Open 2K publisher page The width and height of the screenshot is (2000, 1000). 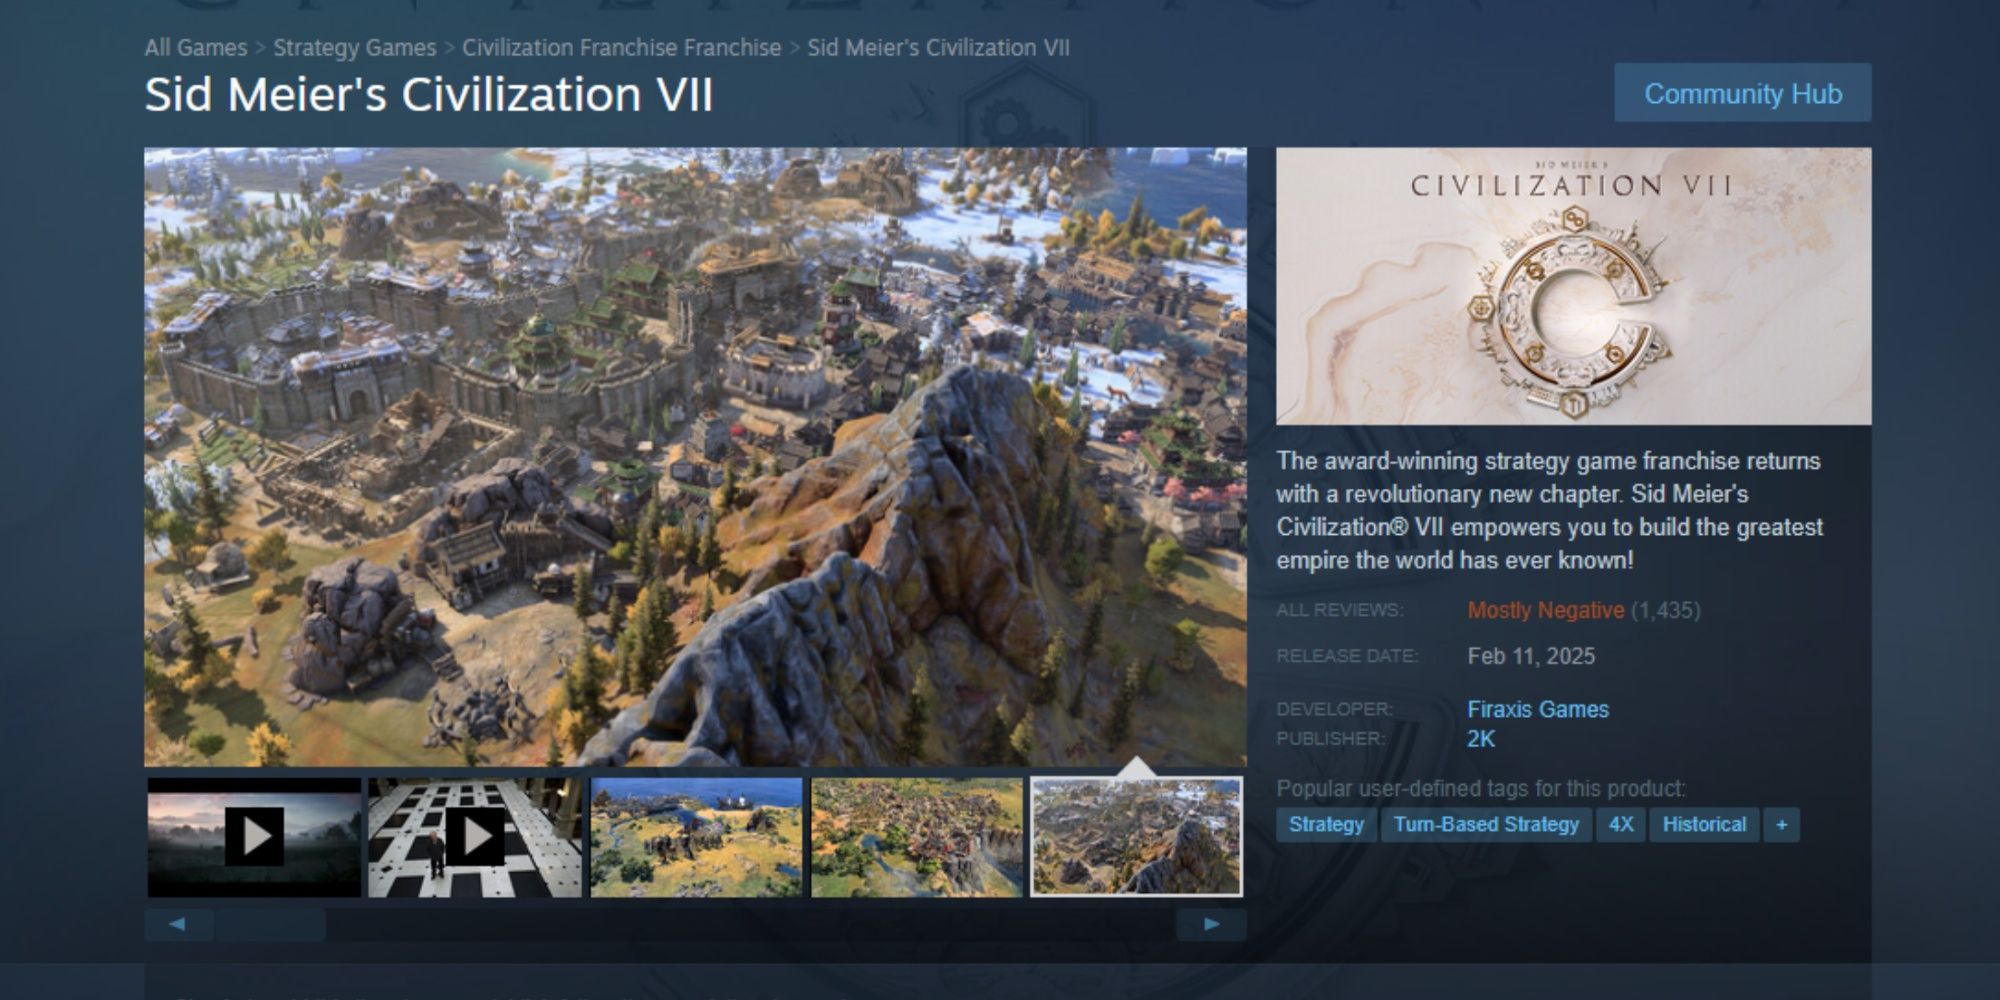1481,739
